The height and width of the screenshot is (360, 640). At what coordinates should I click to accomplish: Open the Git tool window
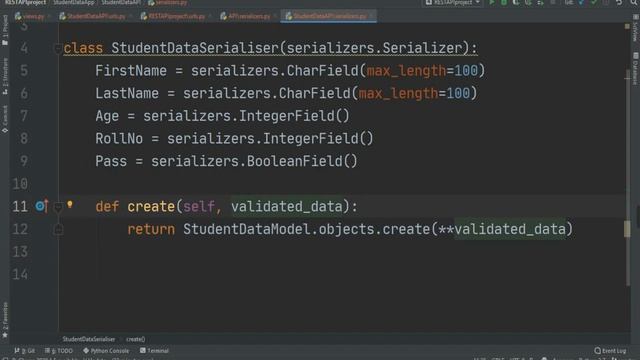tap(24, 351)
